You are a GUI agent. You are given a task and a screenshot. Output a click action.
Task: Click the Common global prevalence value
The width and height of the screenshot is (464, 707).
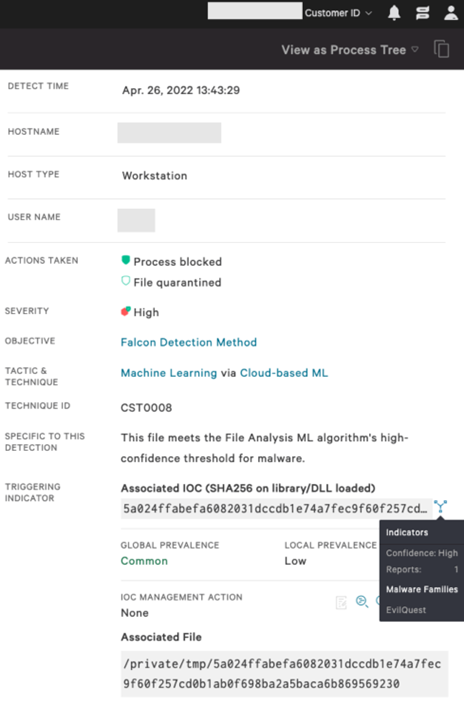coord(144,561)
